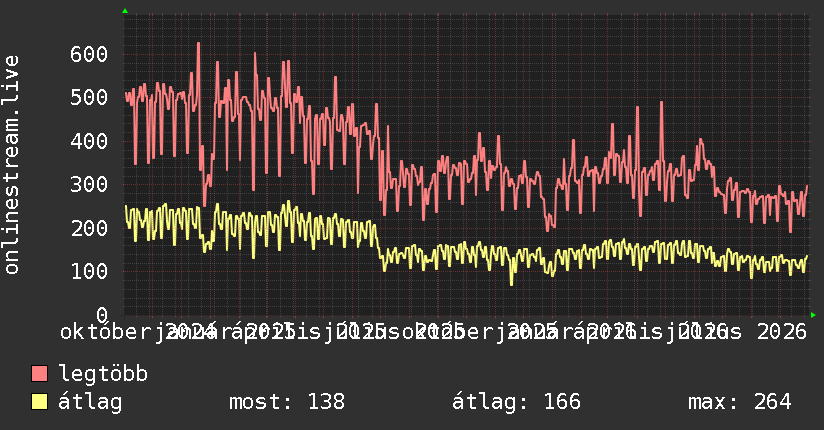Click the y-axis label 200
This screenshot has height=430, width=824.
[89, 228]
